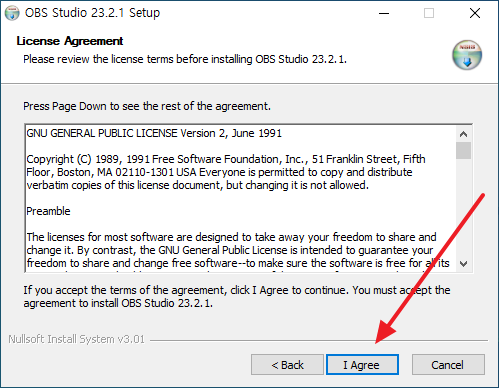
Task: Close the OBS Studio Setup window
Action: click(475, 13)
